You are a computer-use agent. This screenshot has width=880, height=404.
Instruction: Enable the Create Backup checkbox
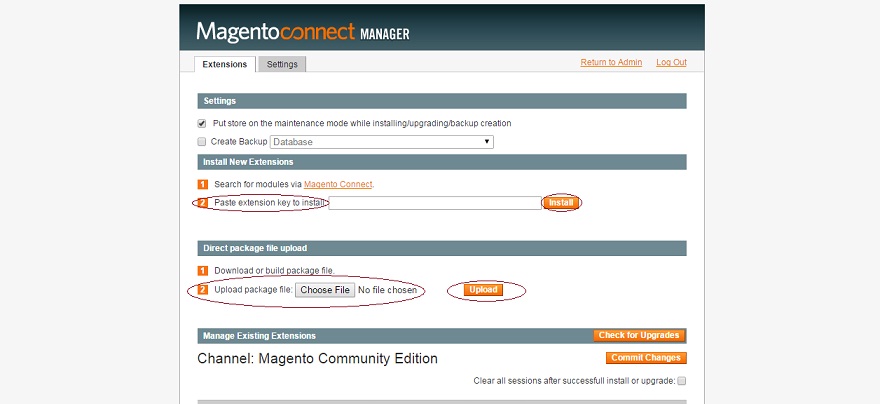pyautogui.click(x=202, y=142)
